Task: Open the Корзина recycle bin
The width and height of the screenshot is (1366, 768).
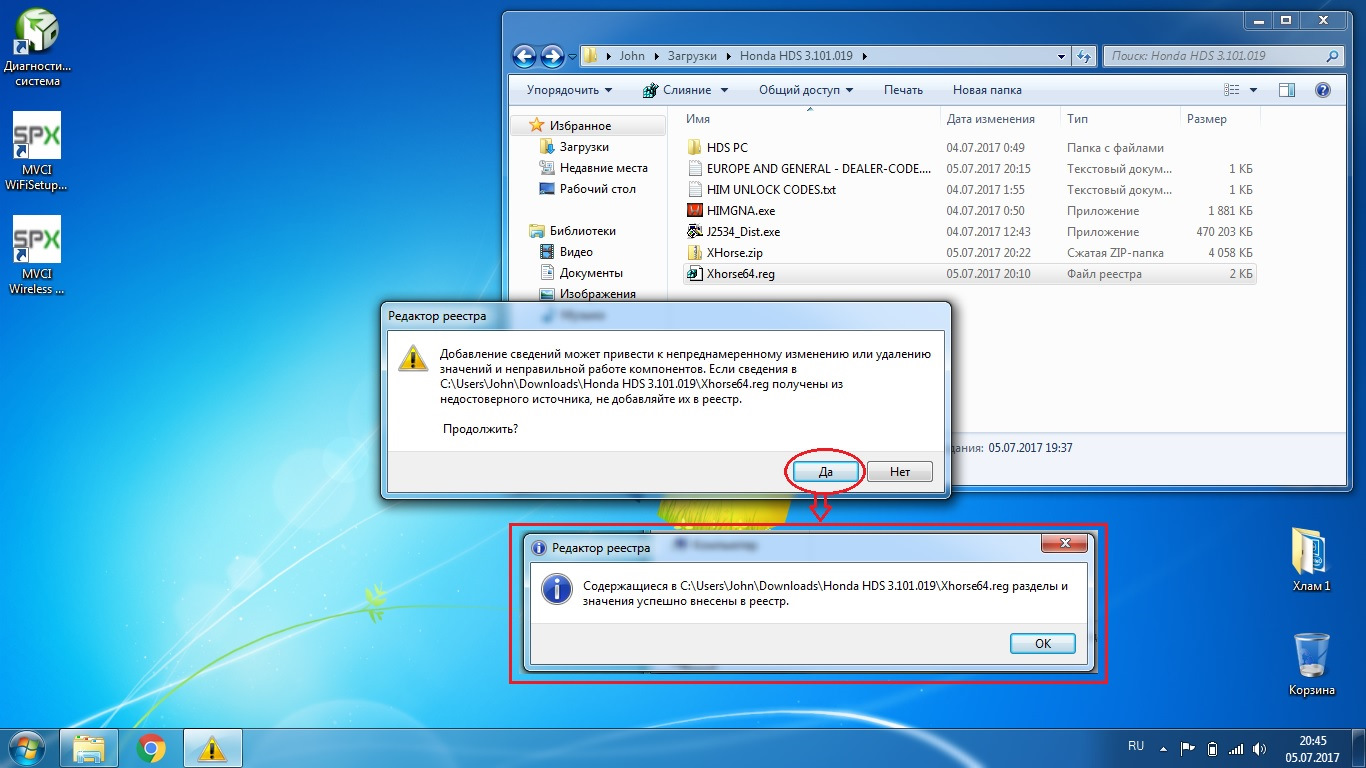Action: 1311,664
